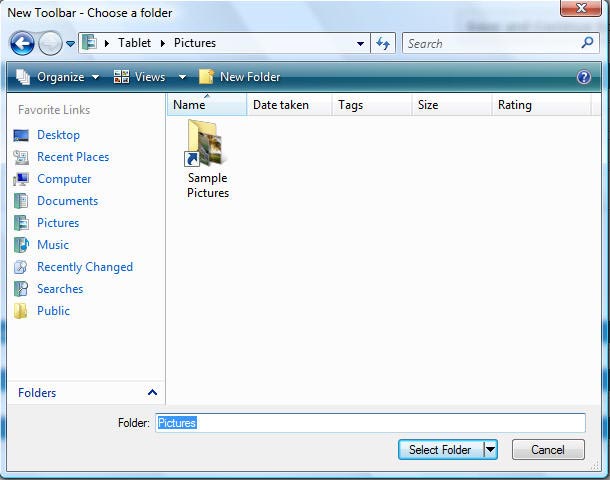Open the Recently Changed link

click(x=85, y=267)
